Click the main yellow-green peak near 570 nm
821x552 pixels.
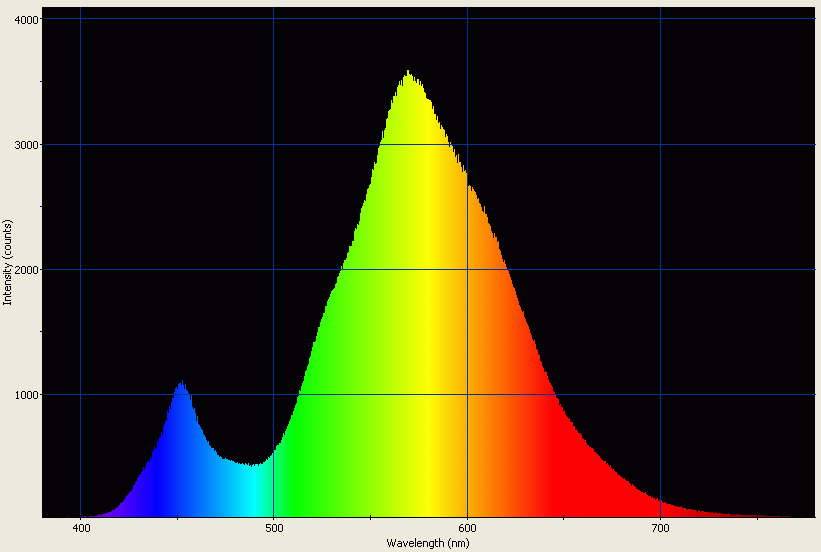coord(408,76)
